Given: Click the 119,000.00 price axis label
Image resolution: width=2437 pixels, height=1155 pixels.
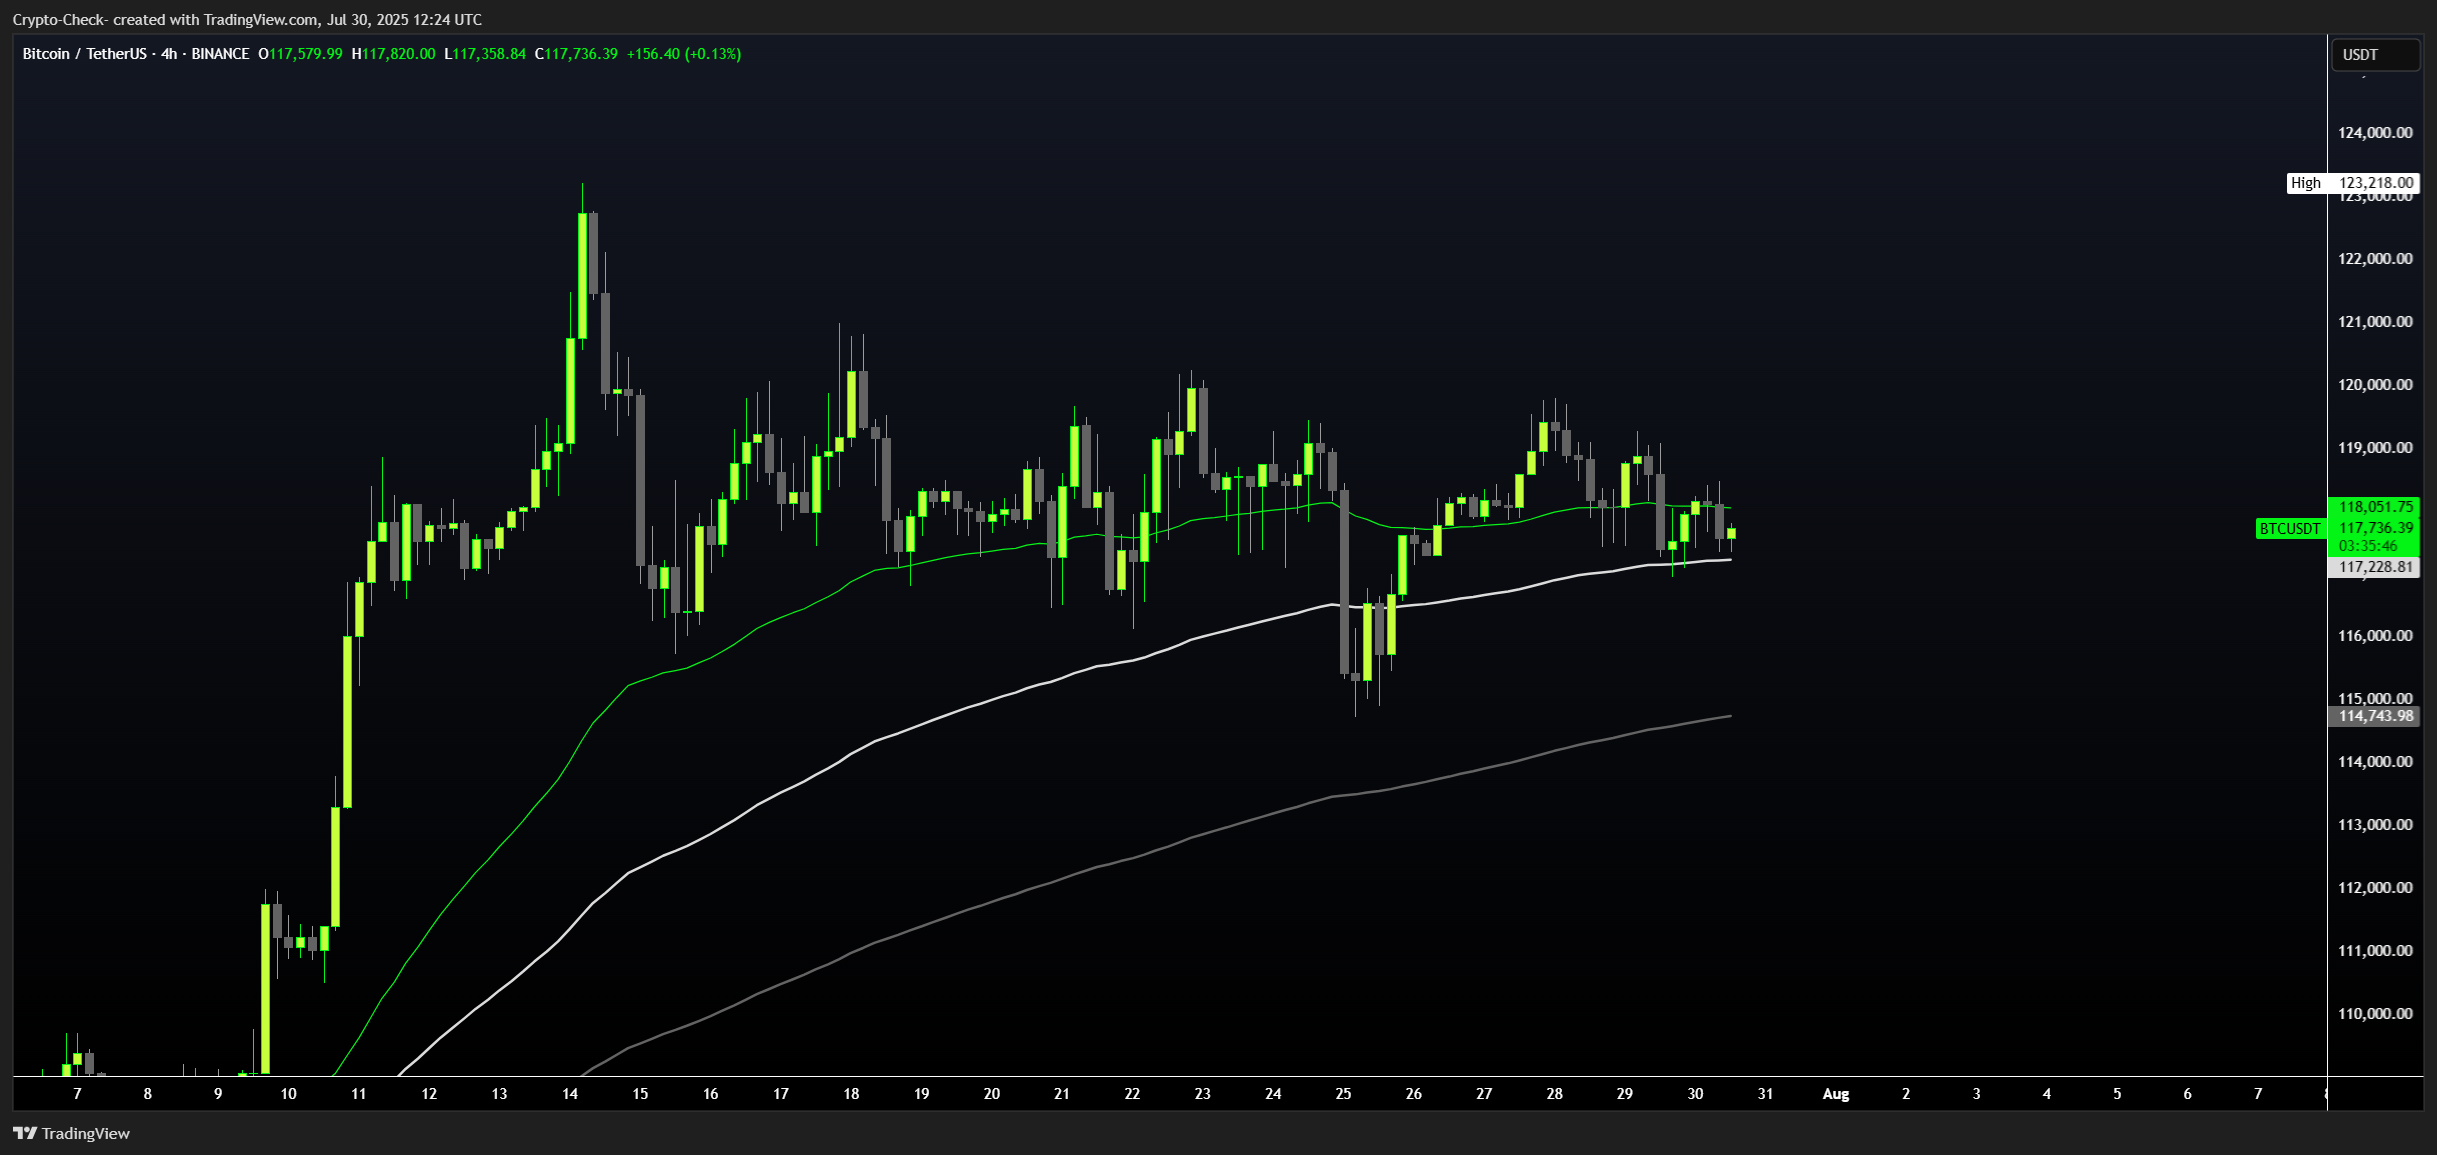Looking at the screenshot, I should point(2375,448).
